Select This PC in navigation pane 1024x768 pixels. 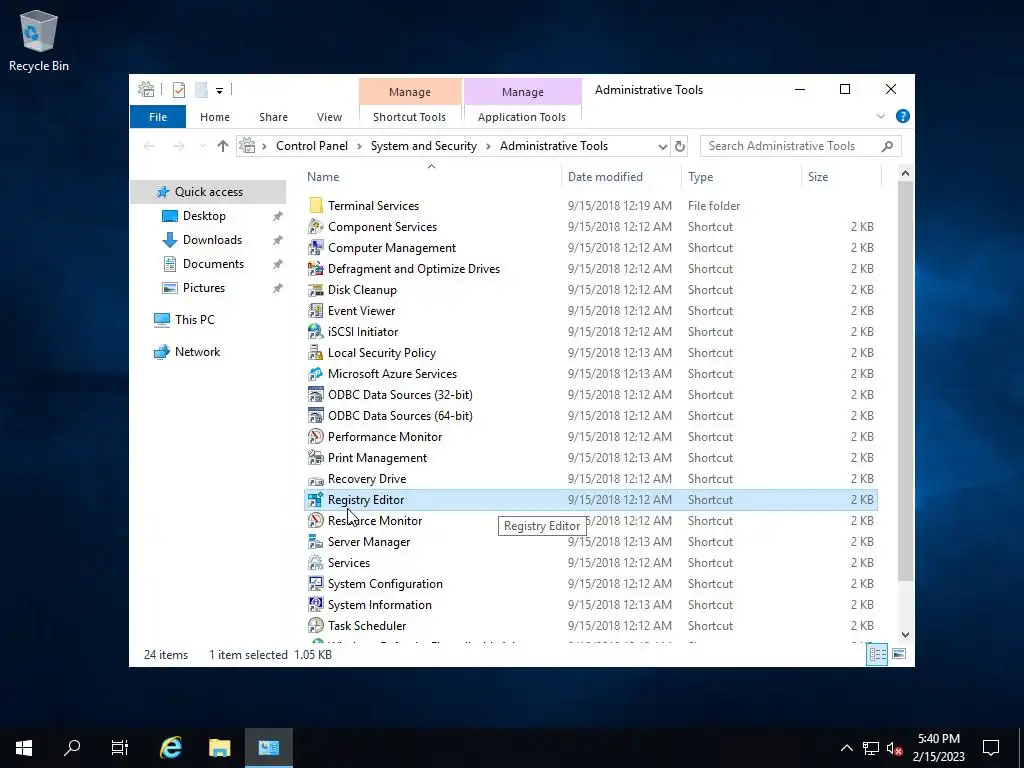click(x=194, y=320)
